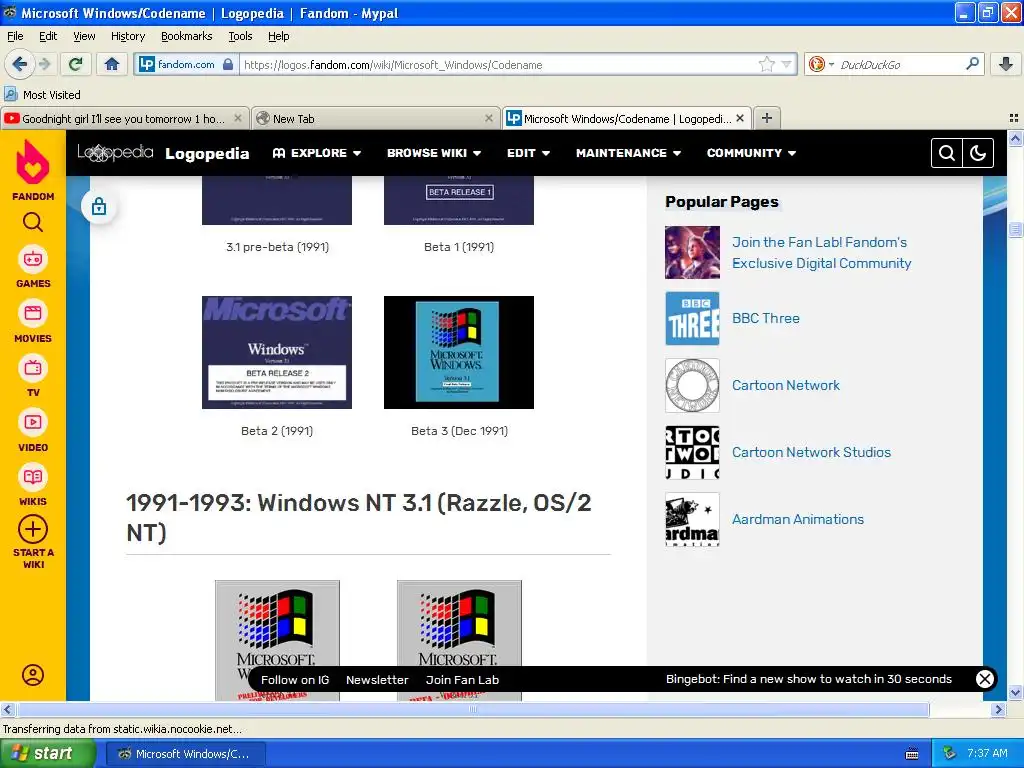Close the Goodnight girl YouTube tab
This screenshot has width=1024, height=768.
pos(238,118)
